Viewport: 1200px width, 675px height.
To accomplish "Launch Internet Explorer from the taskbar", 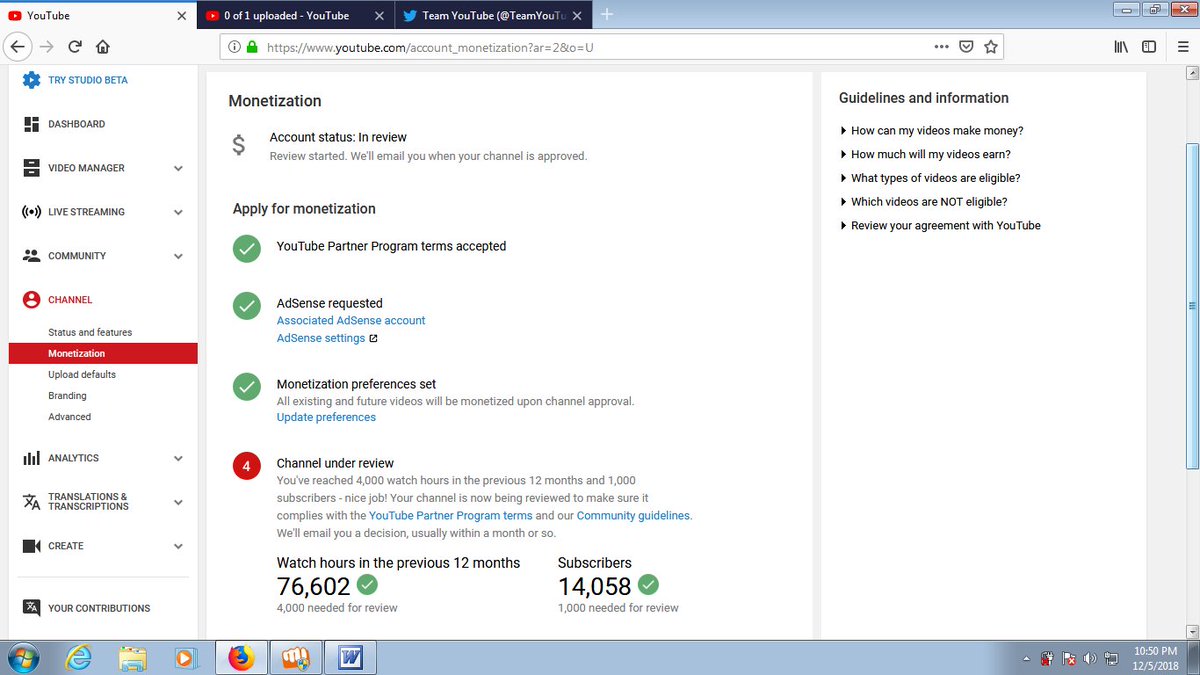I will pos(79,658).
